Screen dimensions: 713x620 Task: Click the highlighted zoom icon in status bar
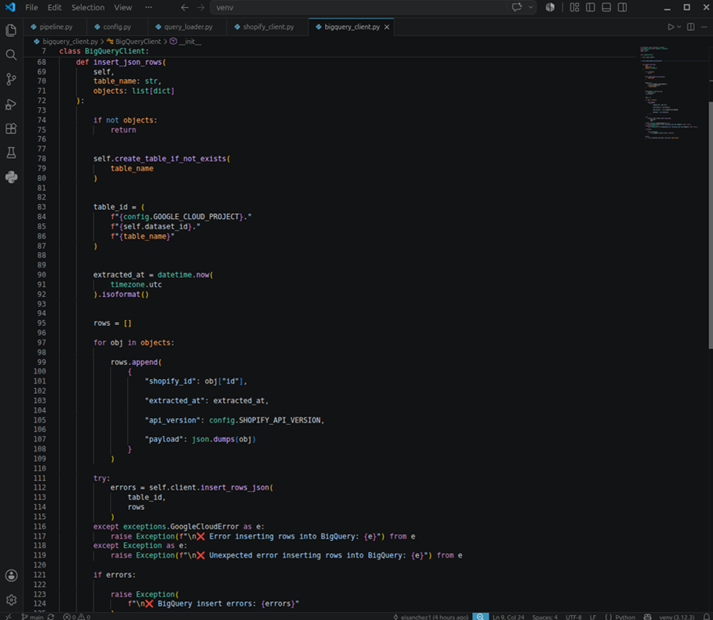[x=481, y=617]
